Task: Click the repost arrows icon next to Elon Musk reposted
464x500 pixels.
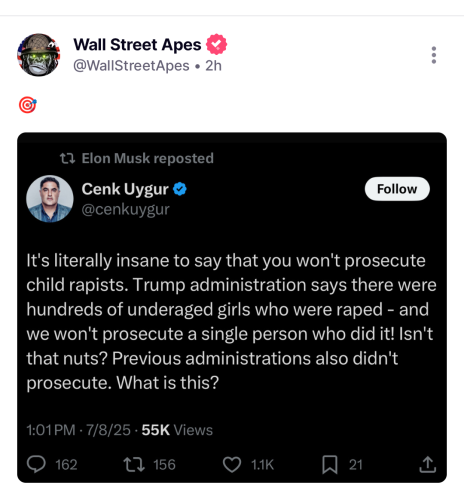Action: tap(67, 158)
